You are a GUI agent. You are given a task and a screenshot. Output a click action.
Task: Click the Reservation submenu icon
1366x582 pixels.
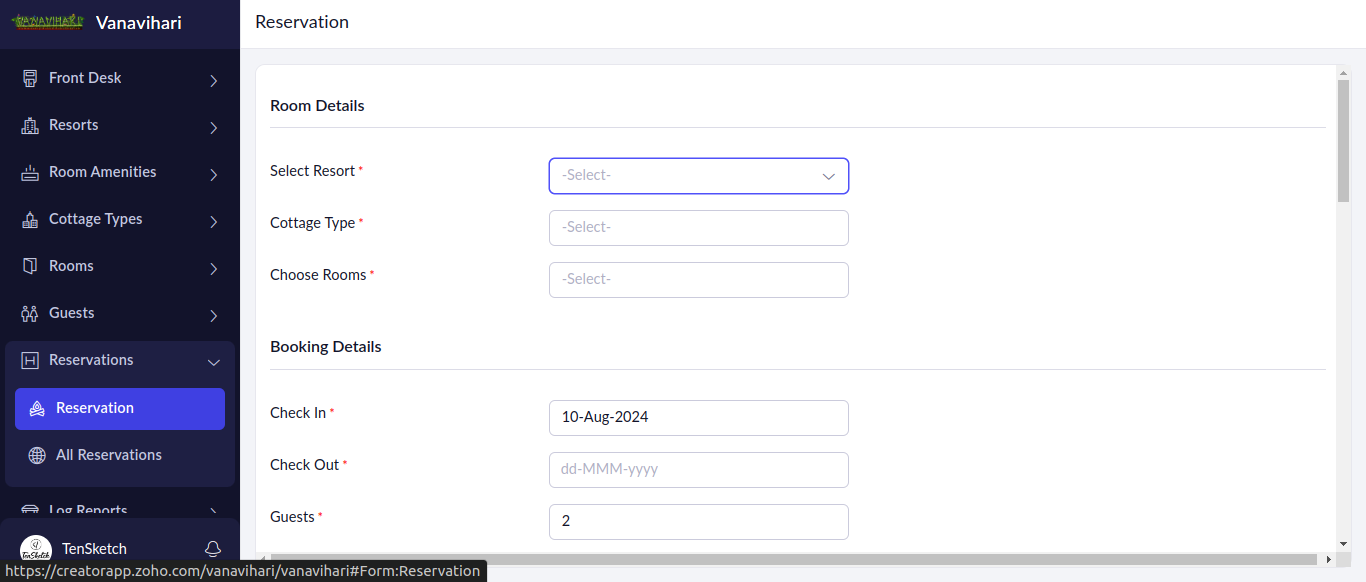[x=37, y=408]
